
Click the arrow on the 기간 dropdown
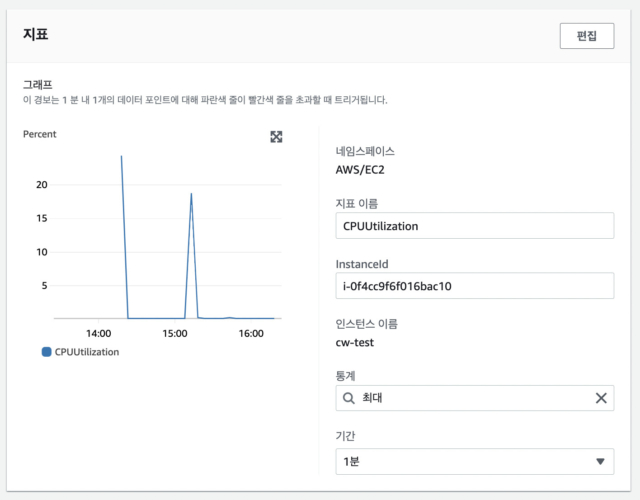[x=600, y=461]
